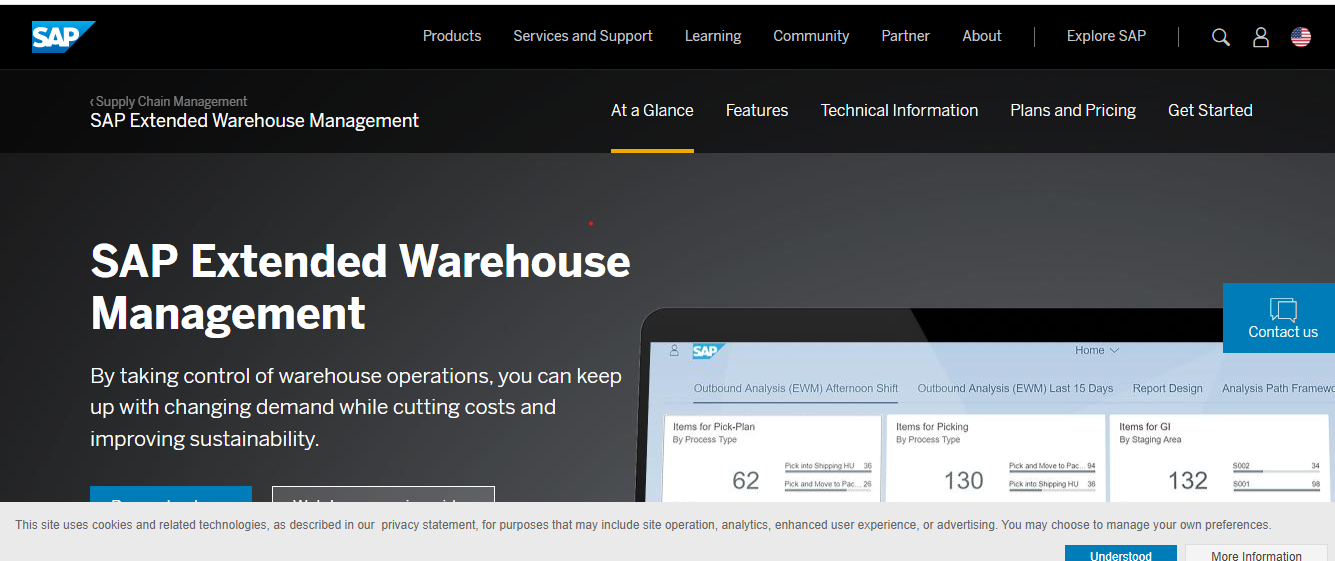Go to the Get Started tab
The image size is (1335, 561).
(1210, 110)
